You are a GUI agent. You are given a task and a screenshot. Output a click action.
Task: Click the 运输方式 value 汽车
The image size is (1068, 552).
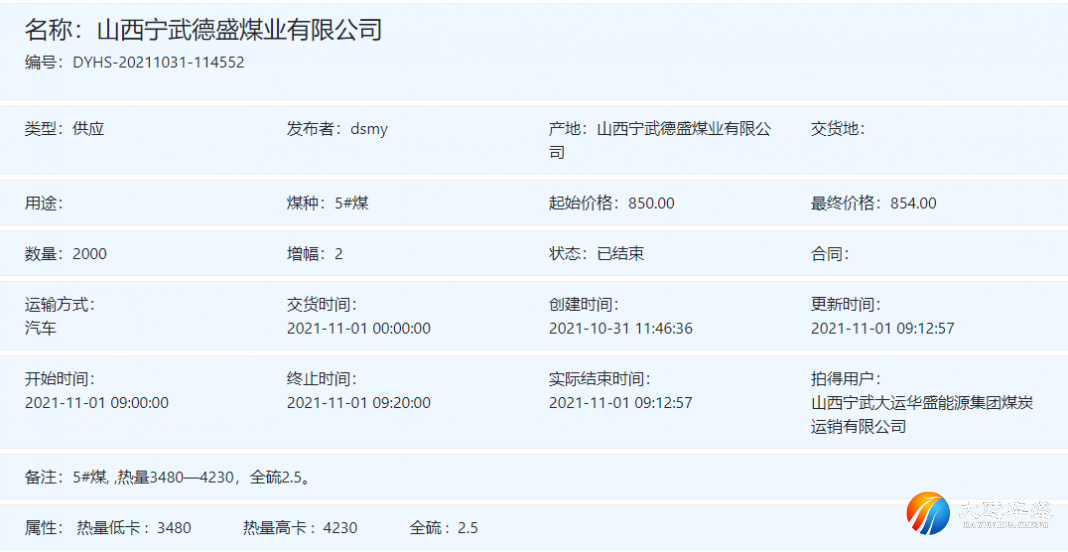[41, 328]
